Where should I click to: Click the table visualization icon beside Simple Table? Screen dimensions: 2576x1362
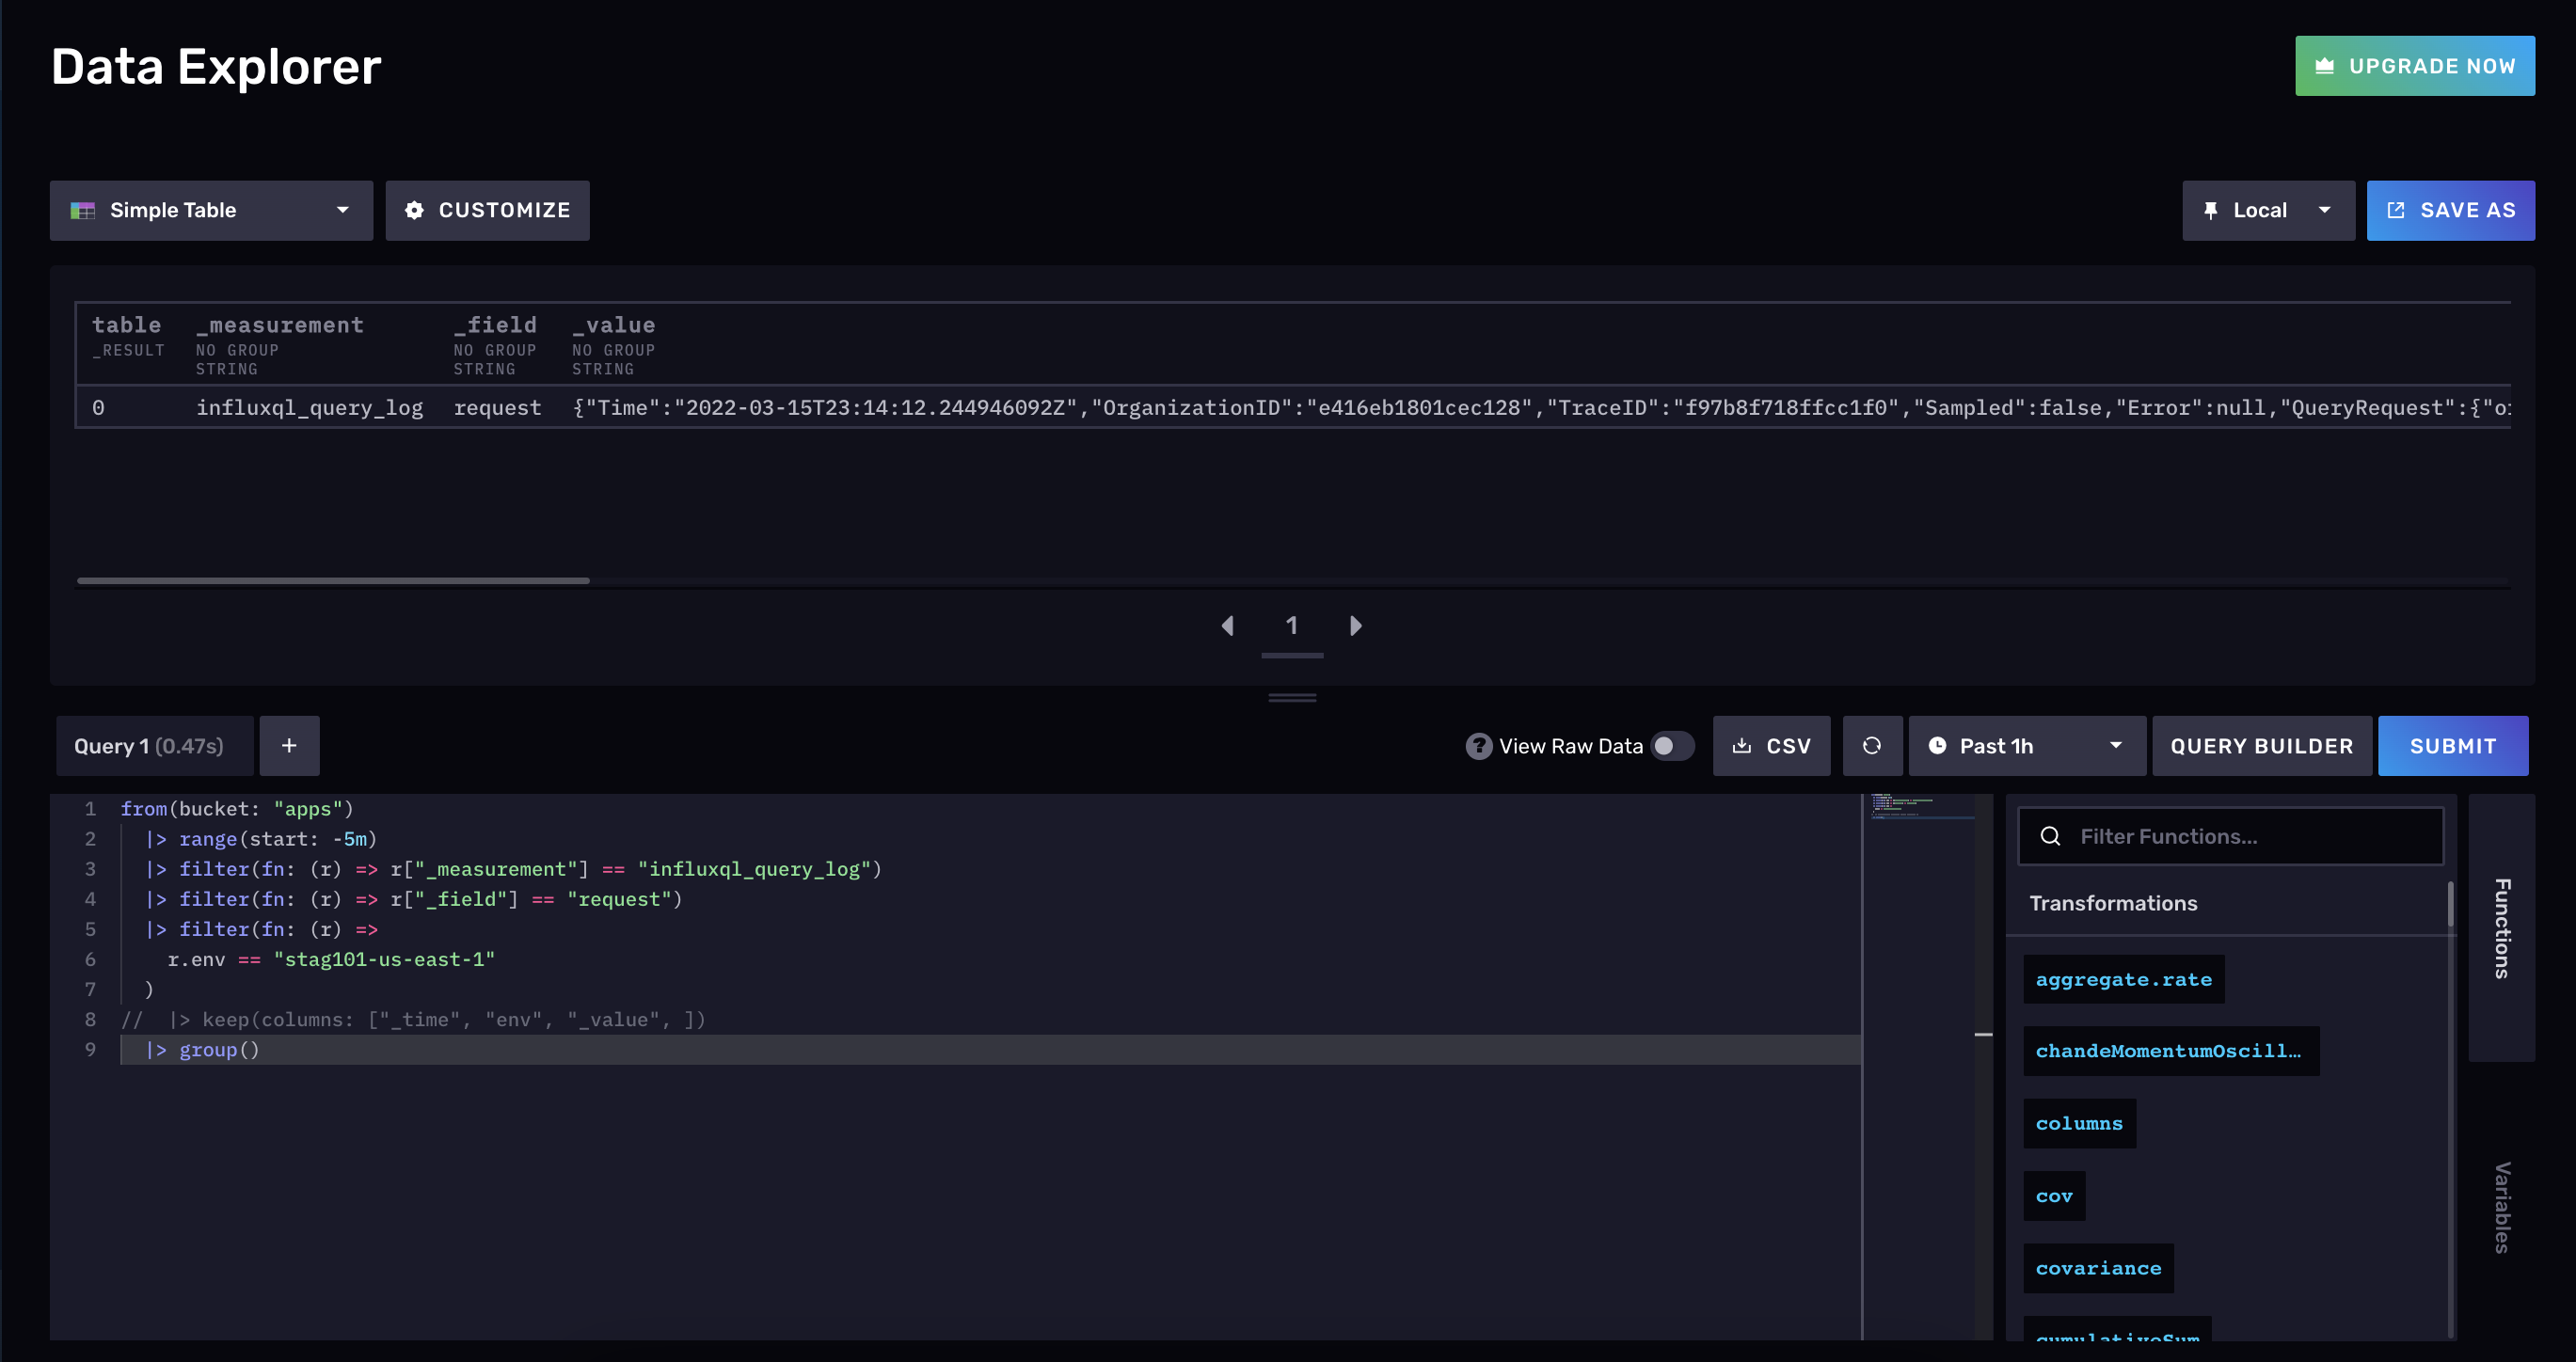click(x=84, y=210)
